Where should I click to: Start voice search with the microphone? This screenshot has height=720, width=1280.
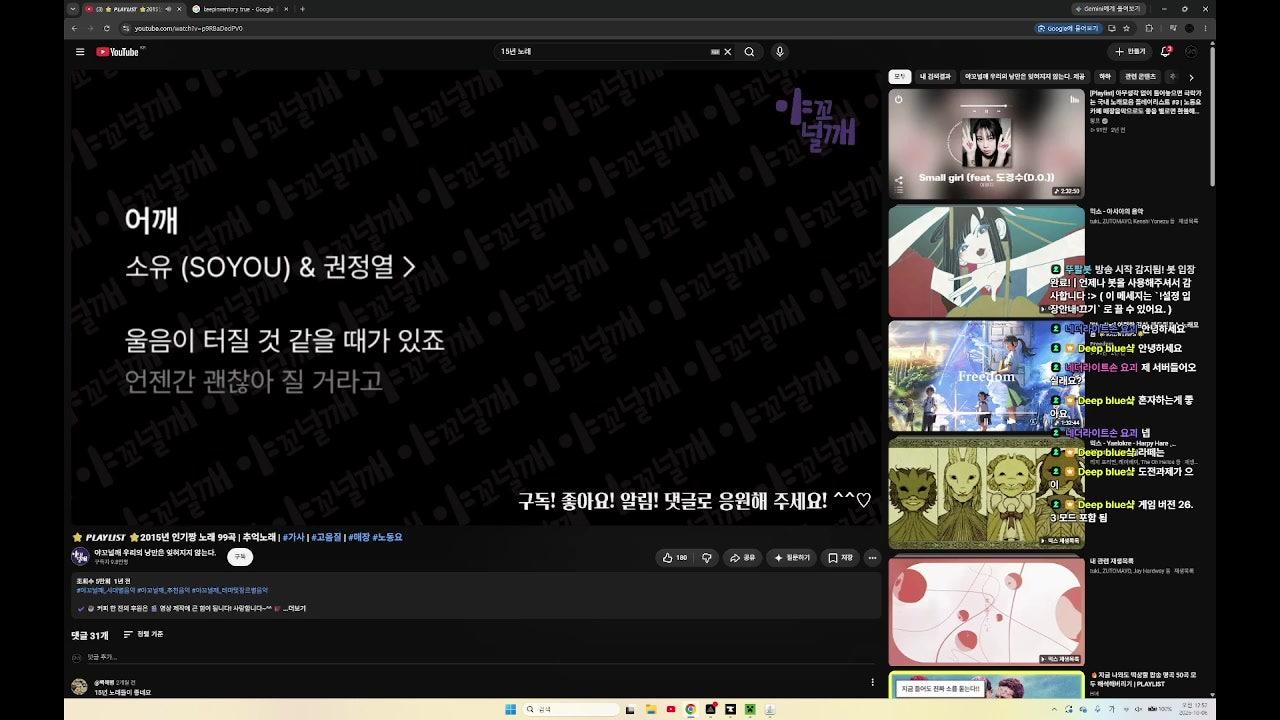[x=780, y=52]
